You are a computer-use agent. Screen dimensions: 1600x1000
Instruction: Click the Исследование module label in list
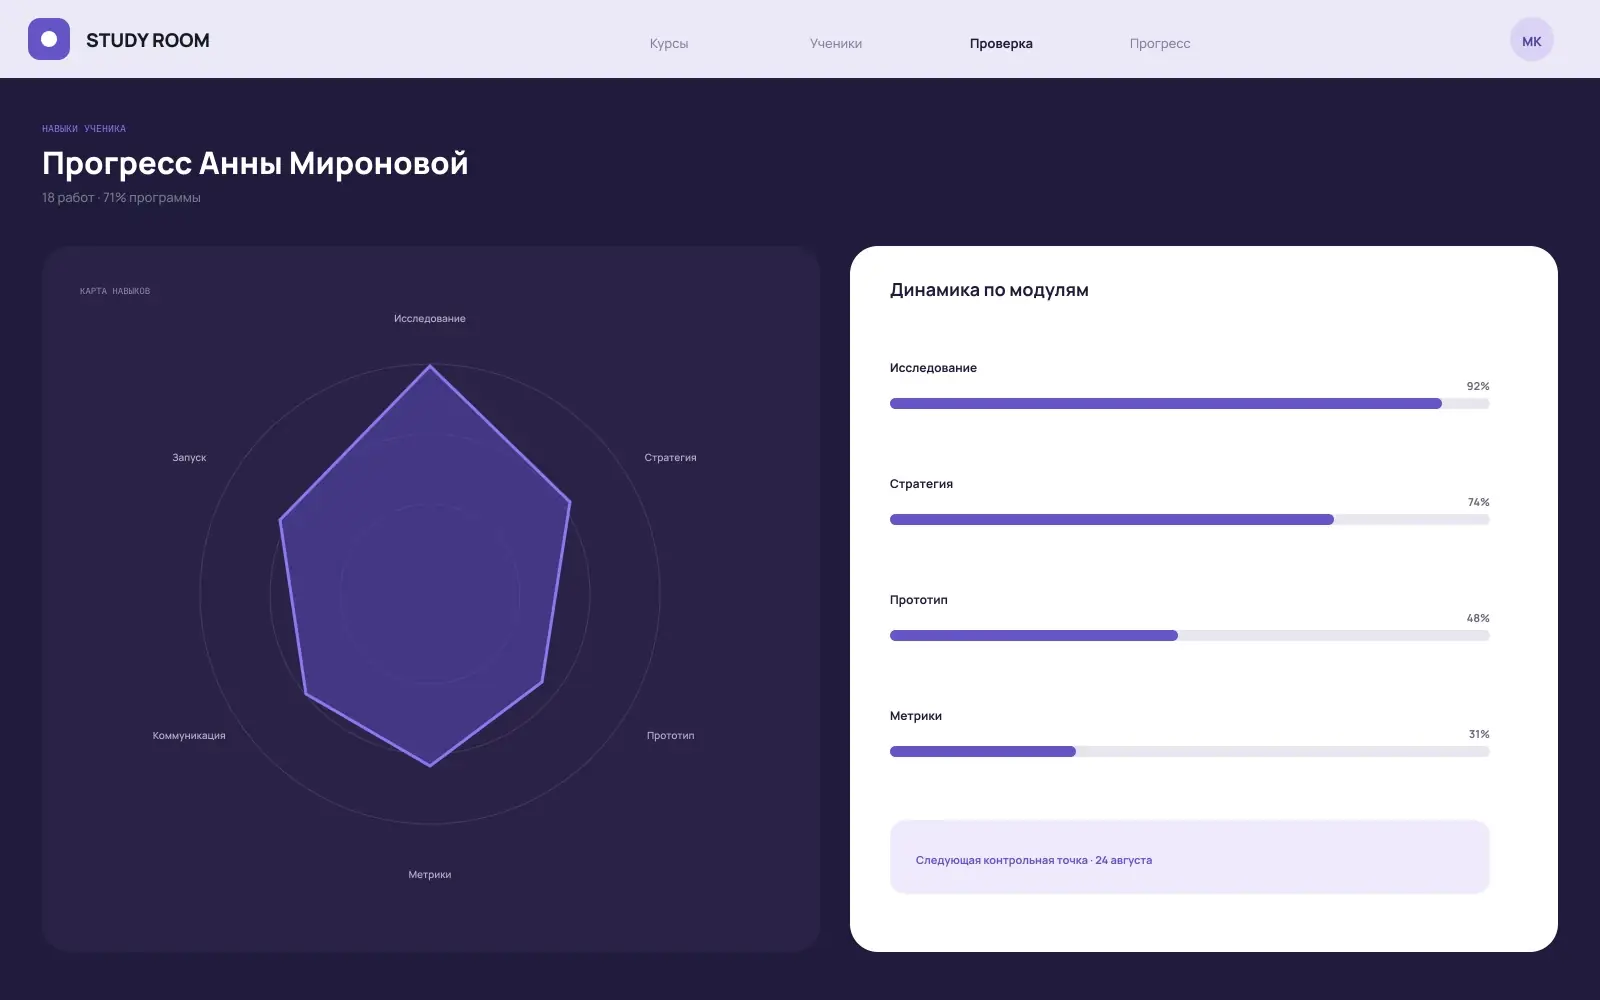coord(933,368)
